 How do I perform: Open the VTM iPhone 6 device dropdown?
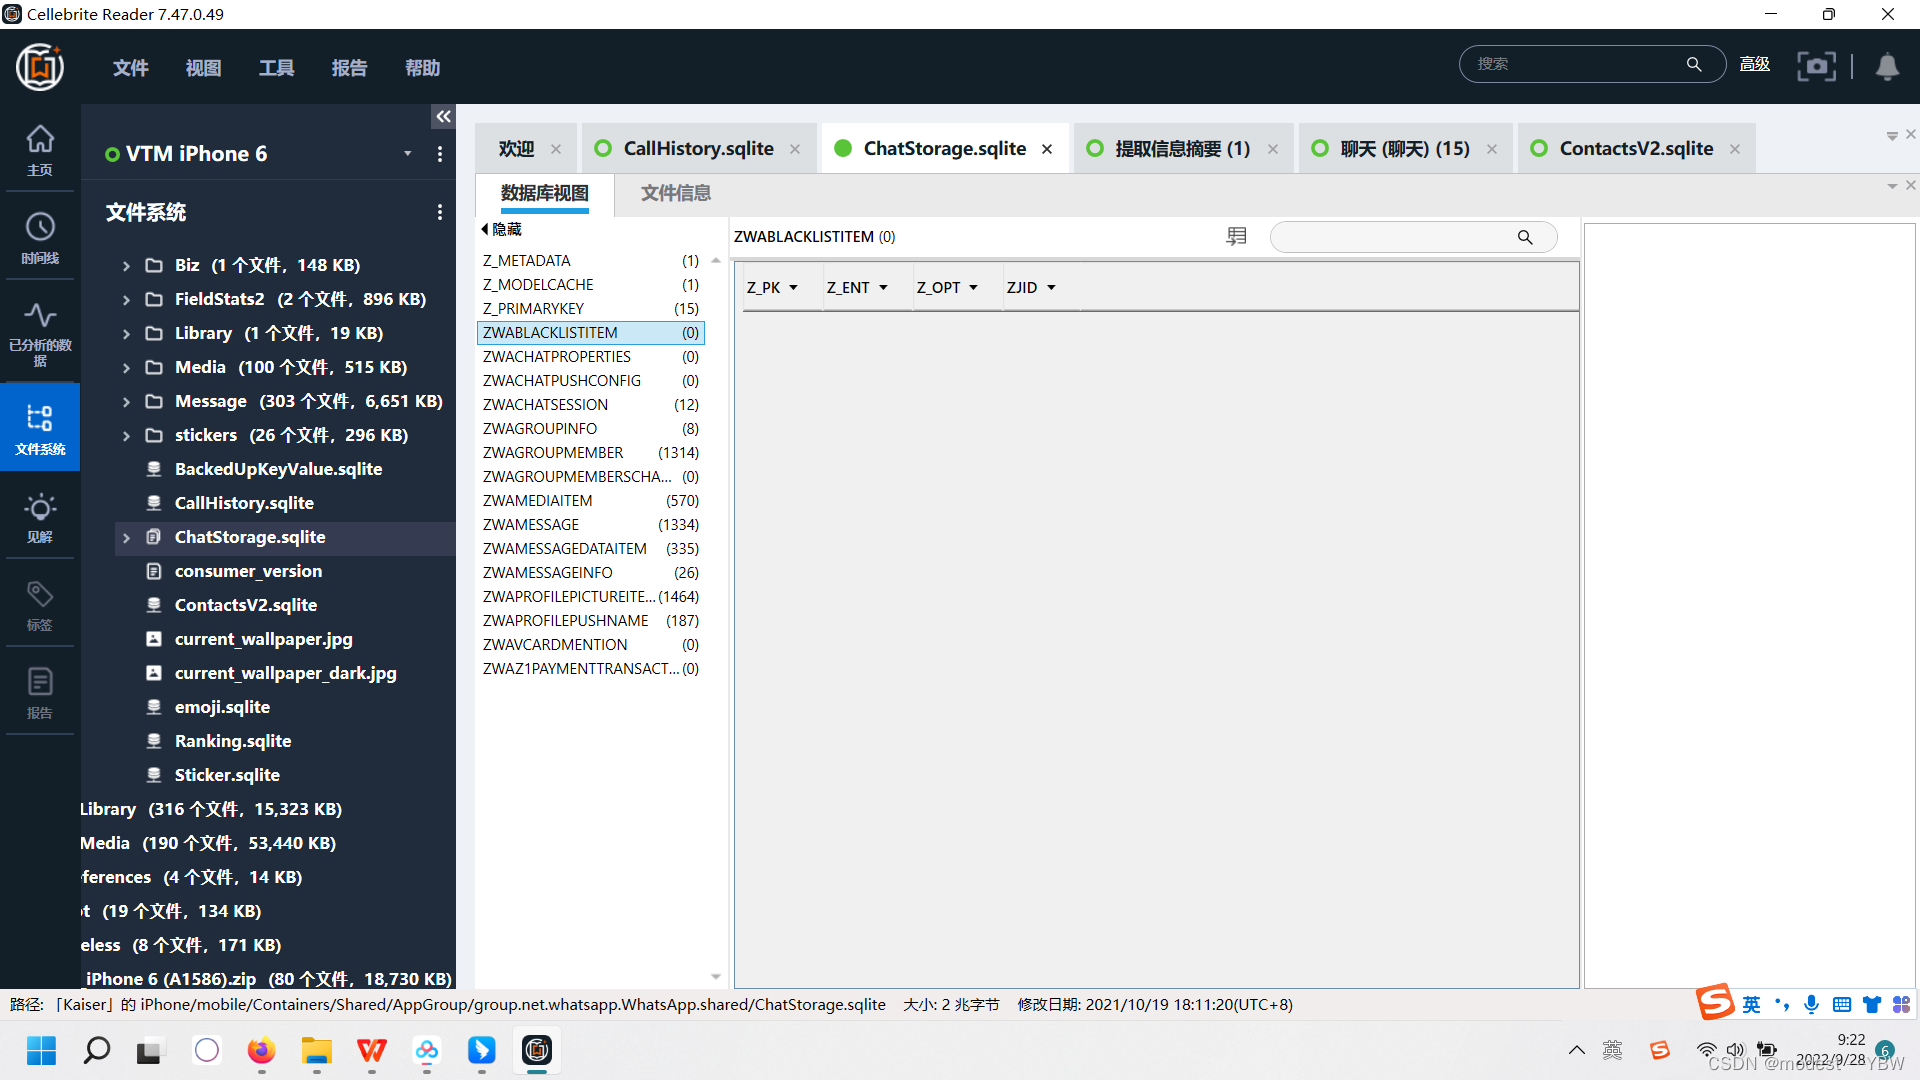click(408, 154)
